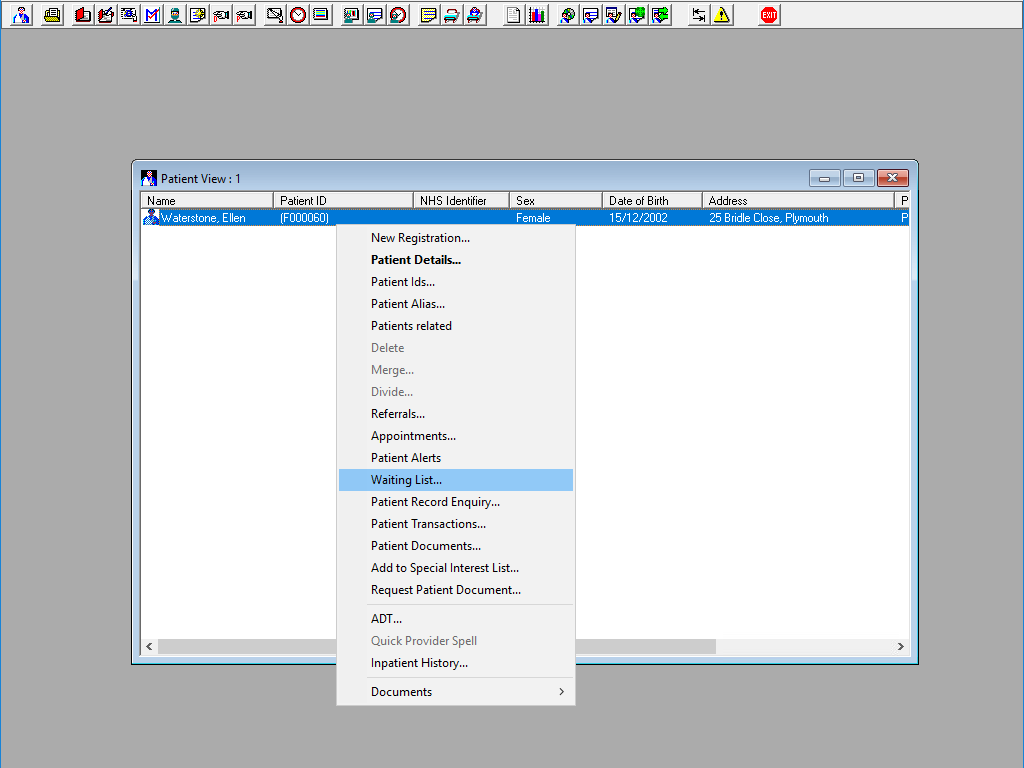1024x768 pixels.
Task: Open Referrals from context menu
Action: 456,414
